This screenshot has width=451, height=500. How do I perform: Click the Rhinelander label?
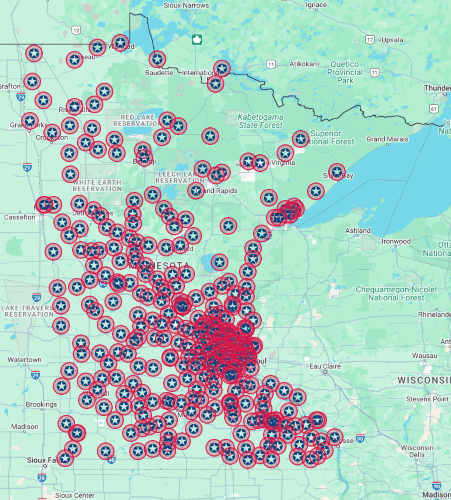(x=434, y=314)
